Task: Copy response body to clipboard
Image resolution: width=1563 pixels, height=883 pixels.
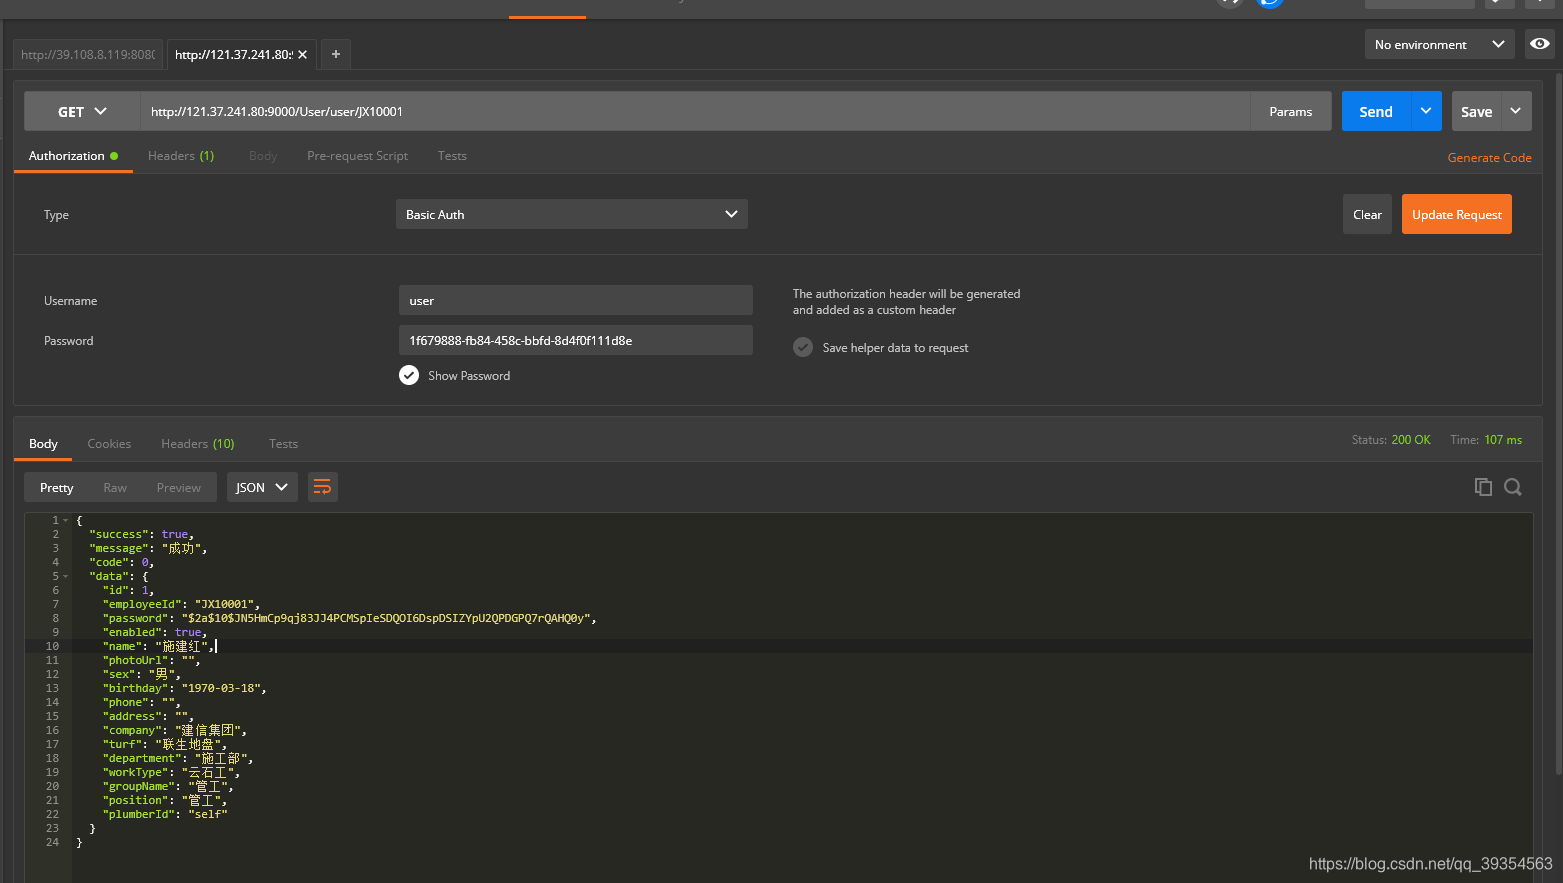Action: pyautogui.click(x=1483, y=487)
